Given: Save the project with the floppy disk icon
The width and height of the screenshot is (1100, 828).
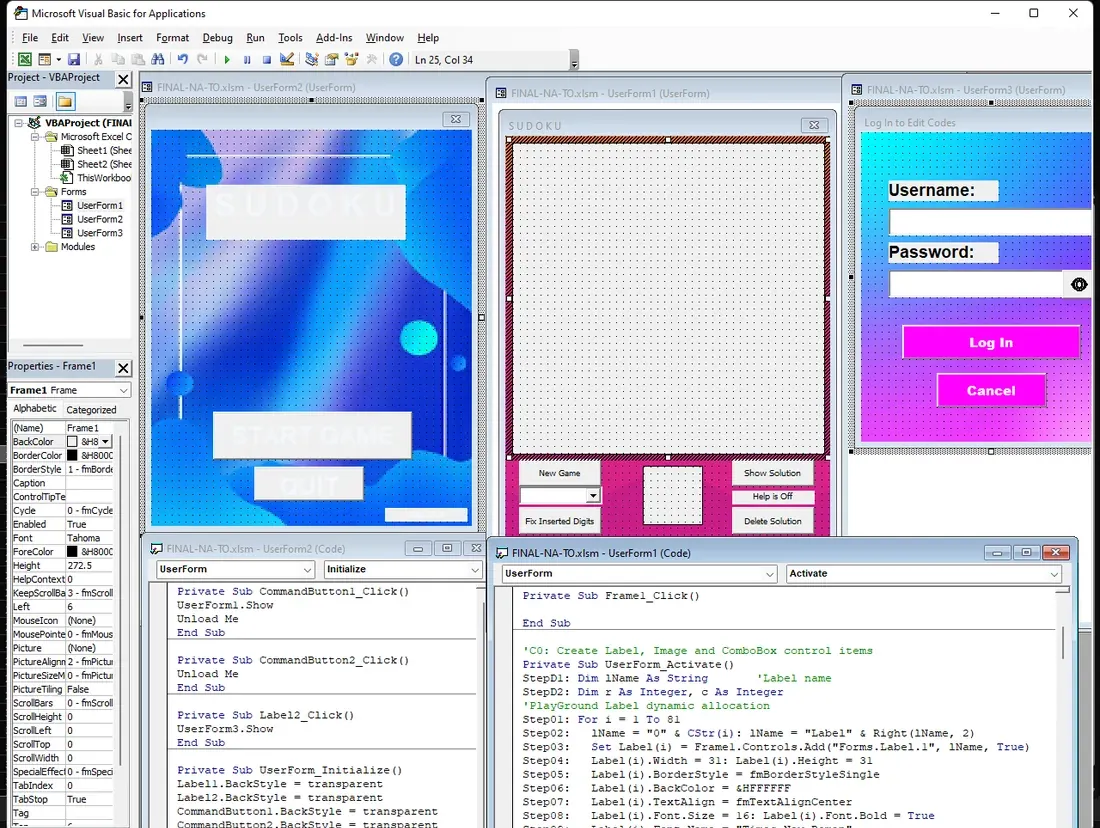Looking at the screenshot, I should click(x=74, y=60).
